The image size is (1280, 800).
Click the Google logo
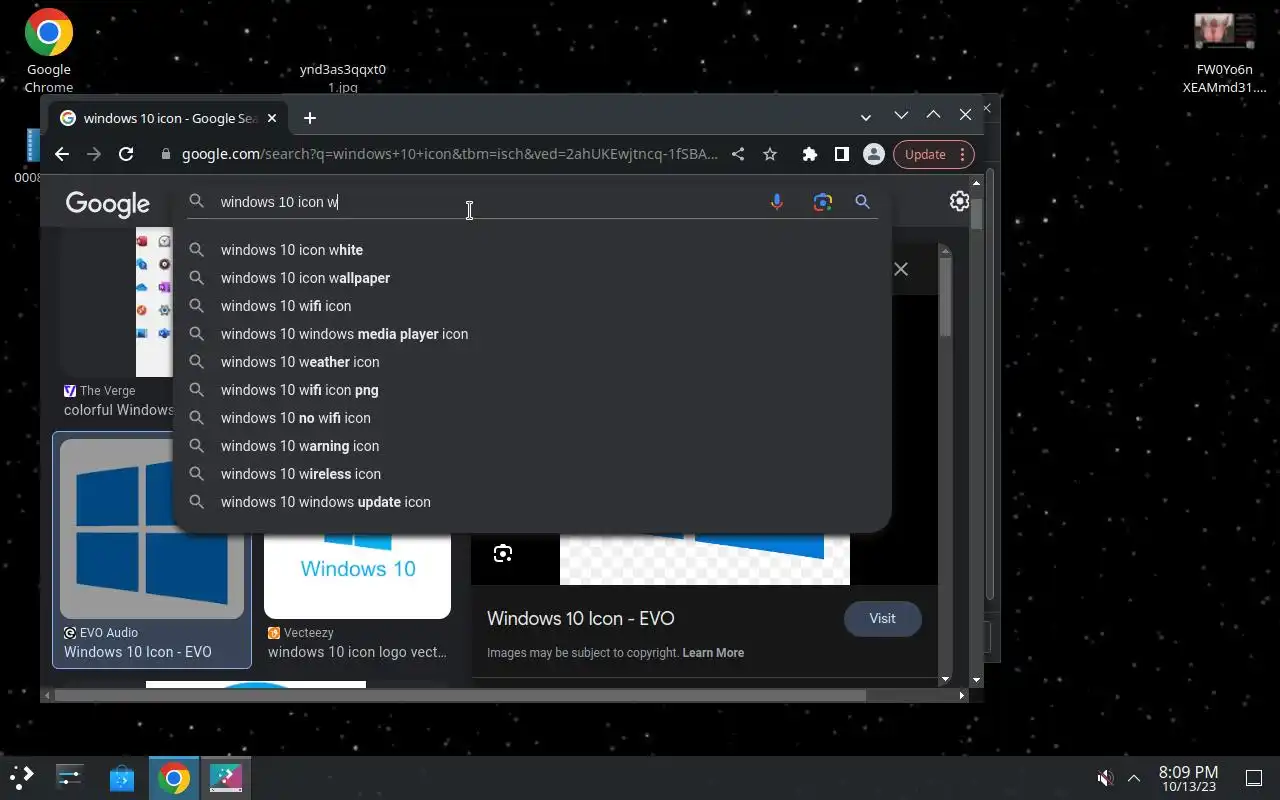(x=108, y=204)
